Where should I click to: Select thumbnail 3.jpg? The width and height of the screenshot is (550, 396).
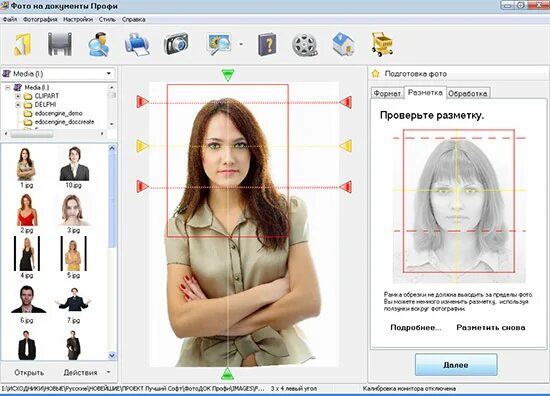(x=74, y=210)
